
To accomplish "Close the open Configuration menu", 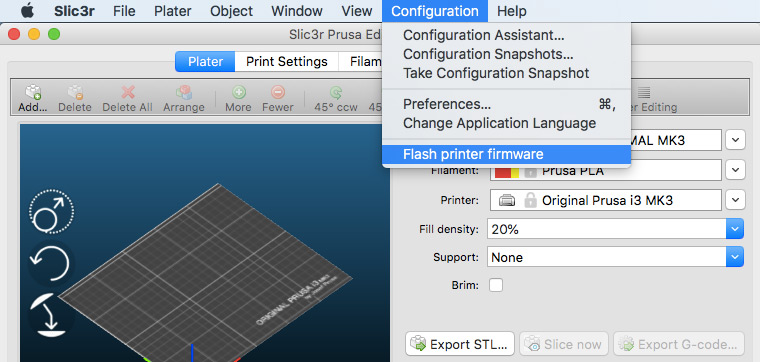I will point(435,11).
